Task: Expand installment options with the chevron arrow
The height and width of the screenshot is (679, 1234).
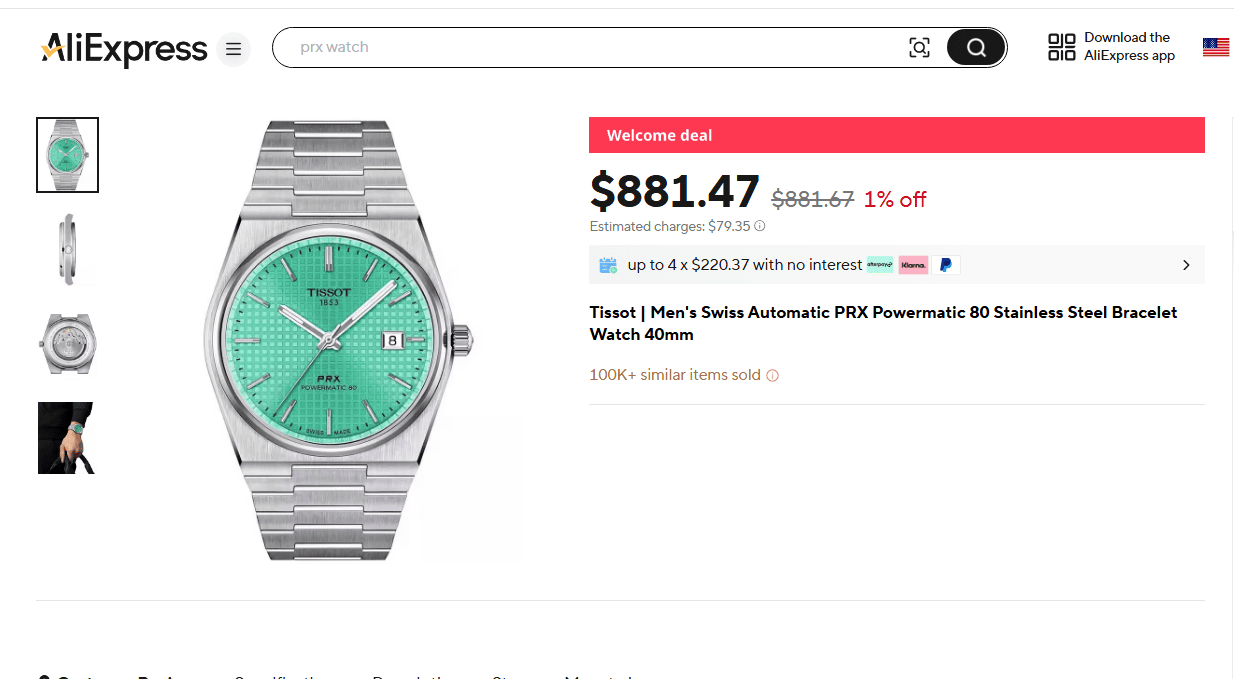Action: click(x=1186, y=265)
